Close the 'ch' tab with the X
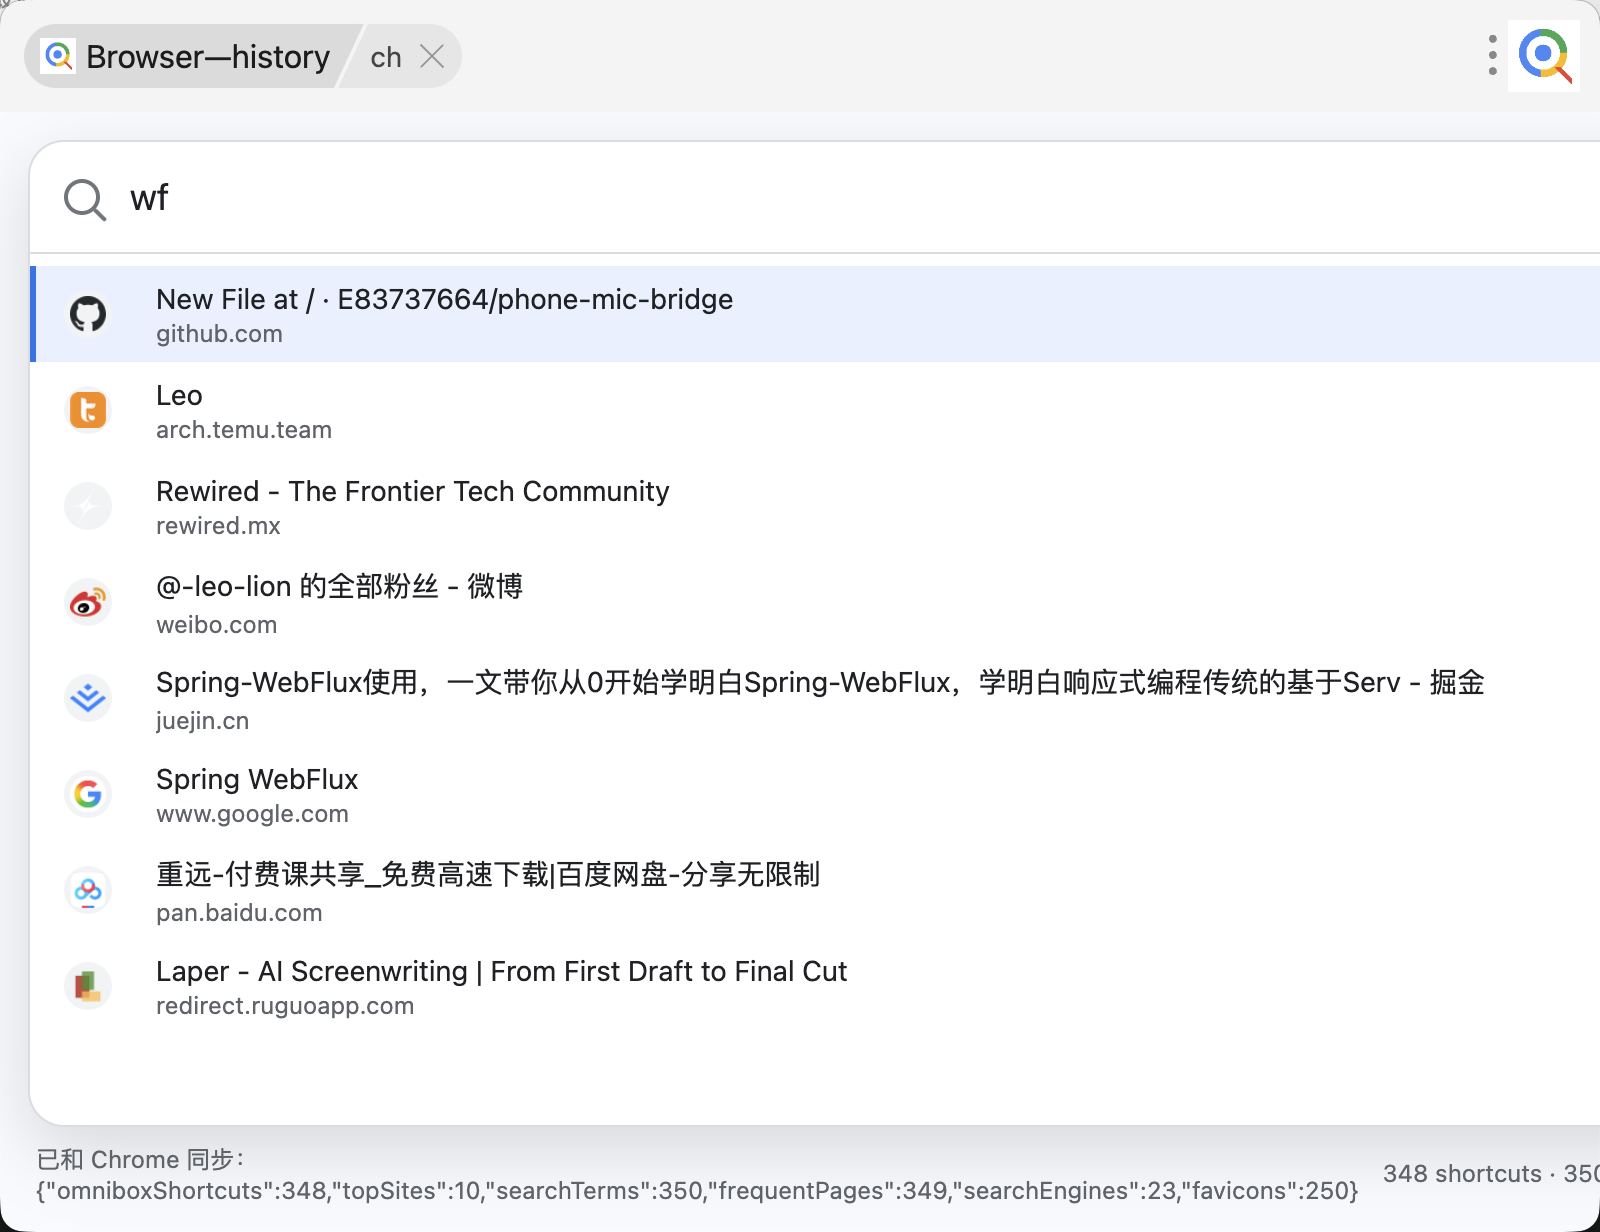Screen dimensions: 1600x1232 432,56
